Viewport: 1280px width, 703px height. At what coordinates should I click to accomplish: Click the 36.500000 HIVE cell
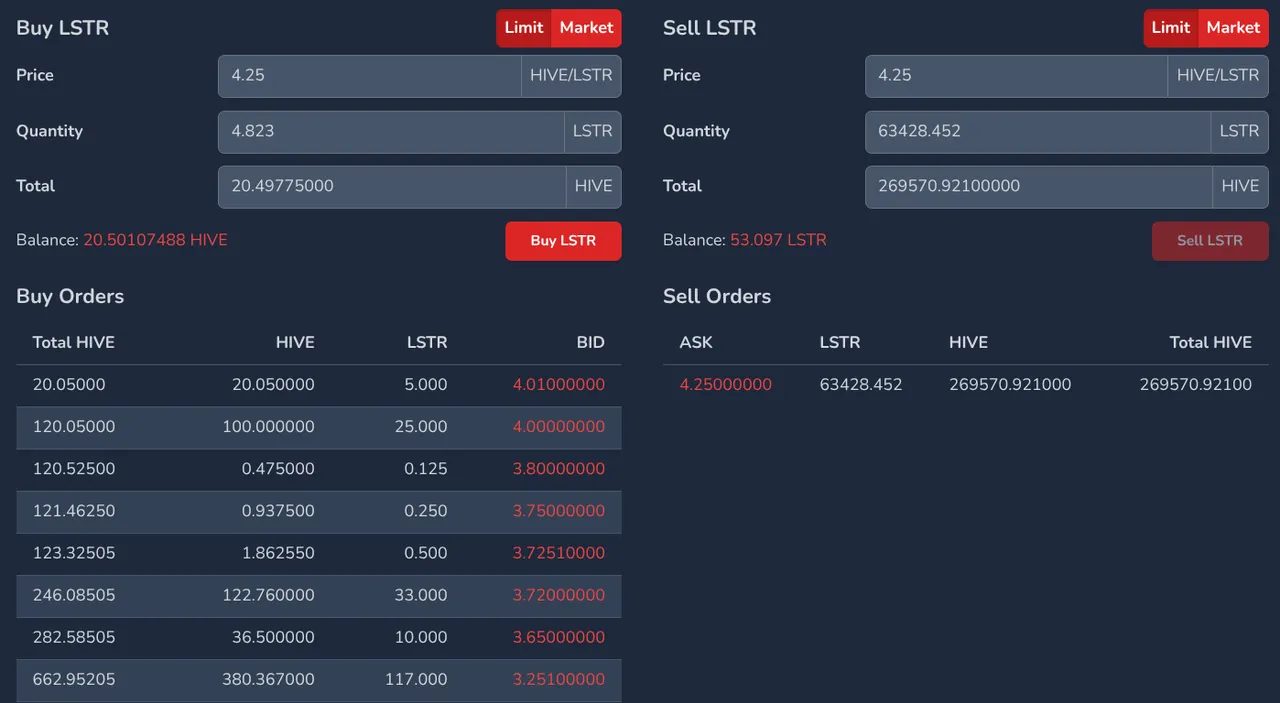[273, 637]
